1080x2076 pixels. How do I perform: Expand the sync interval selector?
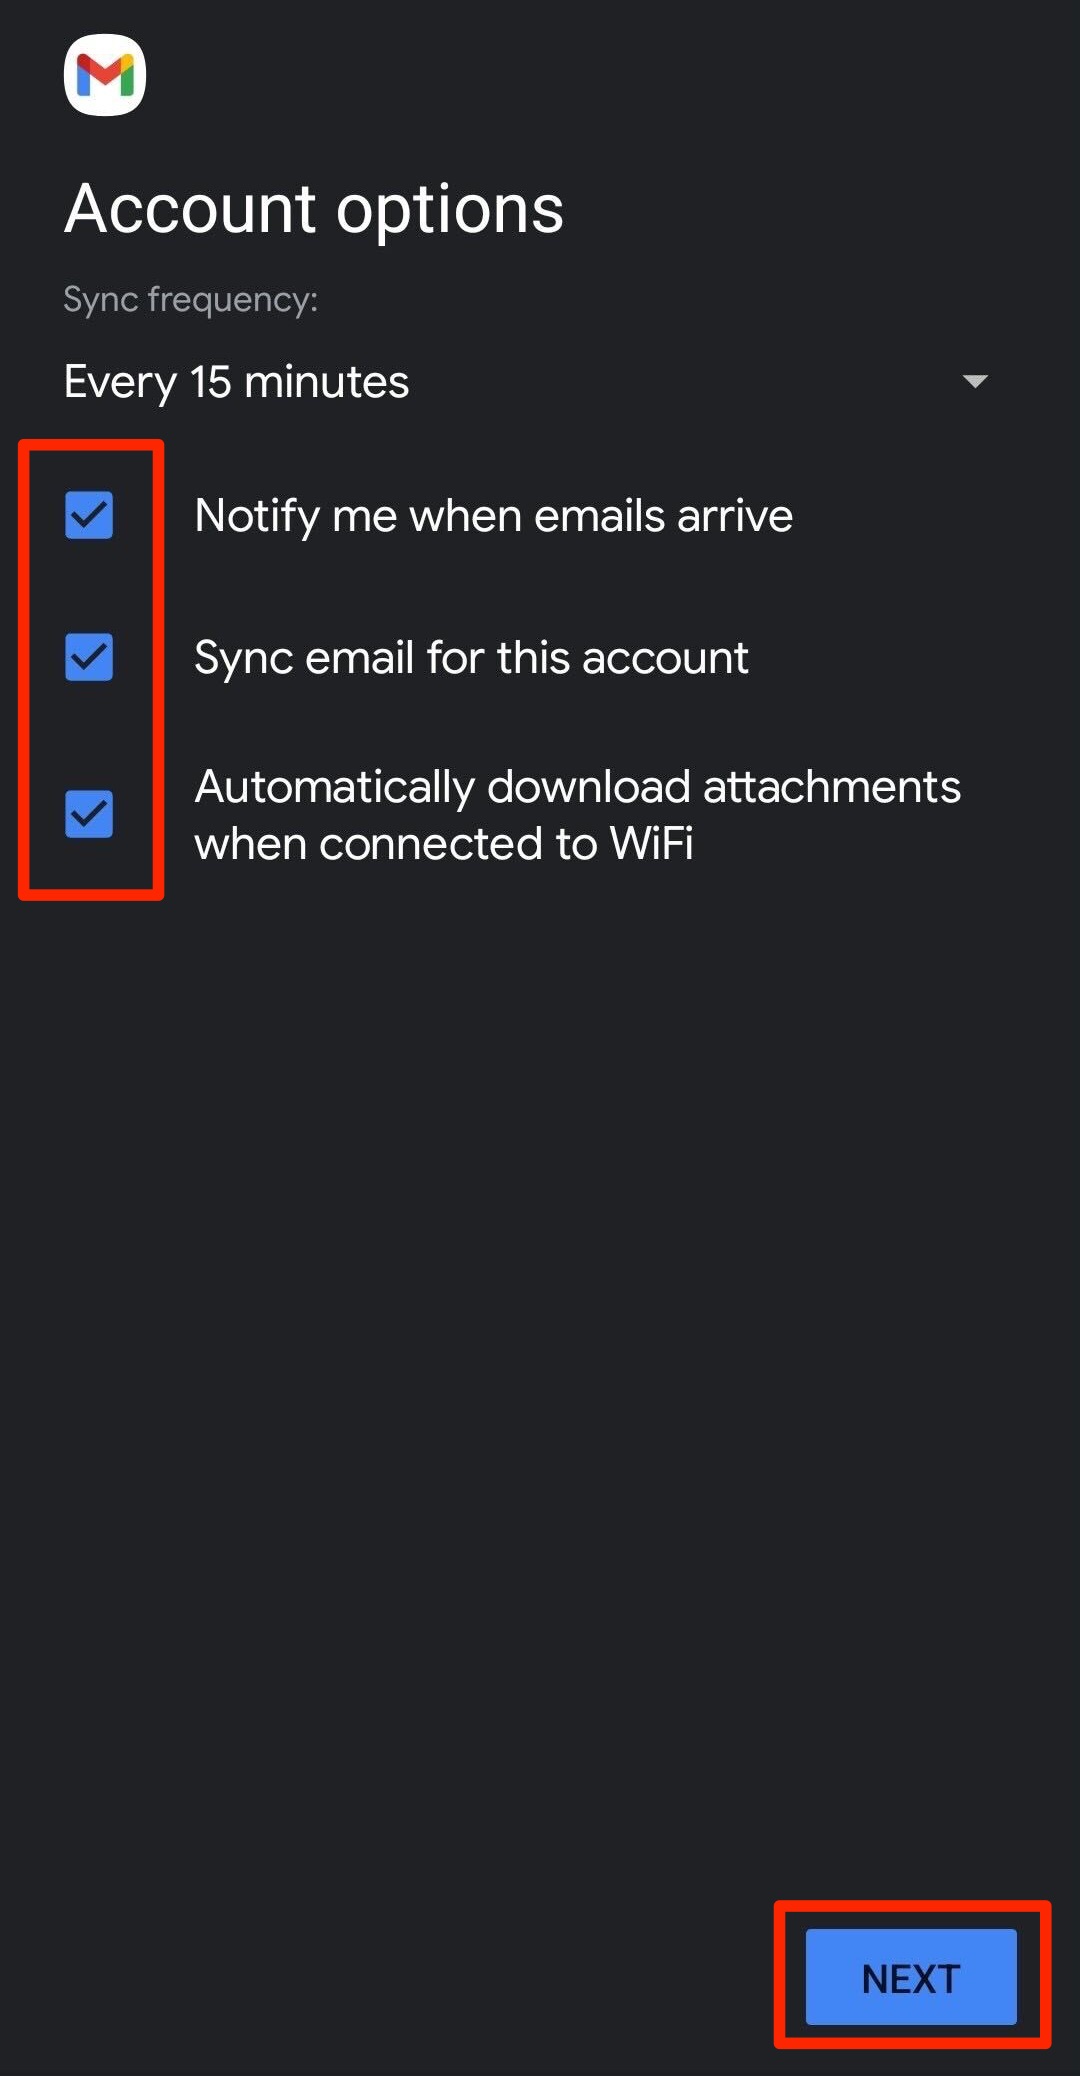point(525,382)
